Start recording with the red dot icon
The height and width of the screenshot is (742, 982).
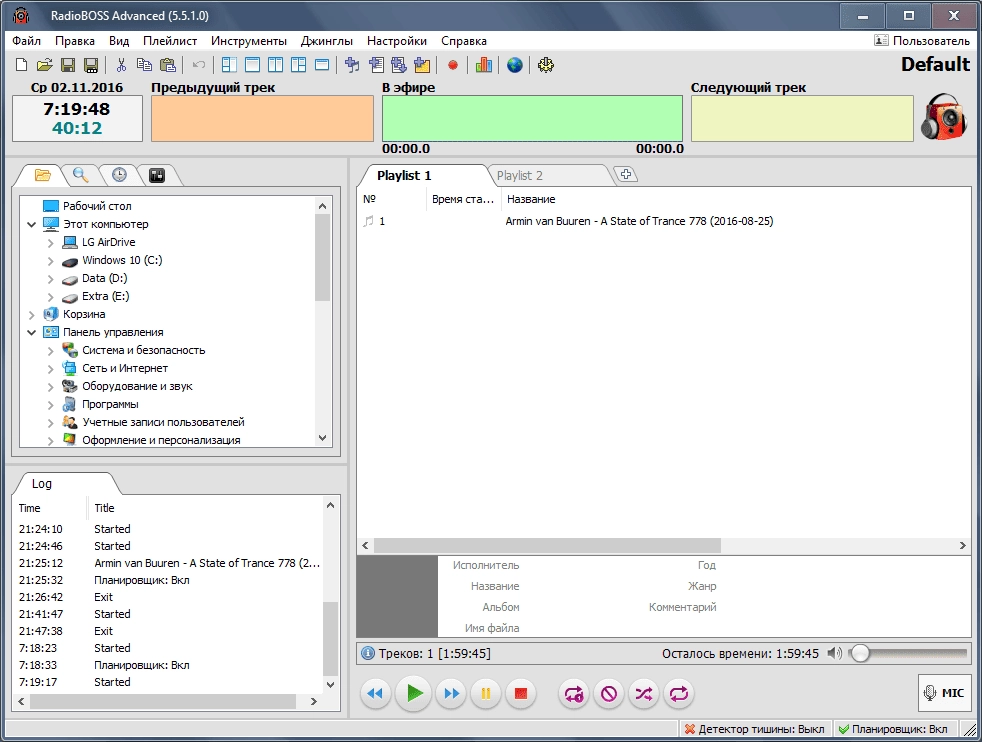click(453, 65)
